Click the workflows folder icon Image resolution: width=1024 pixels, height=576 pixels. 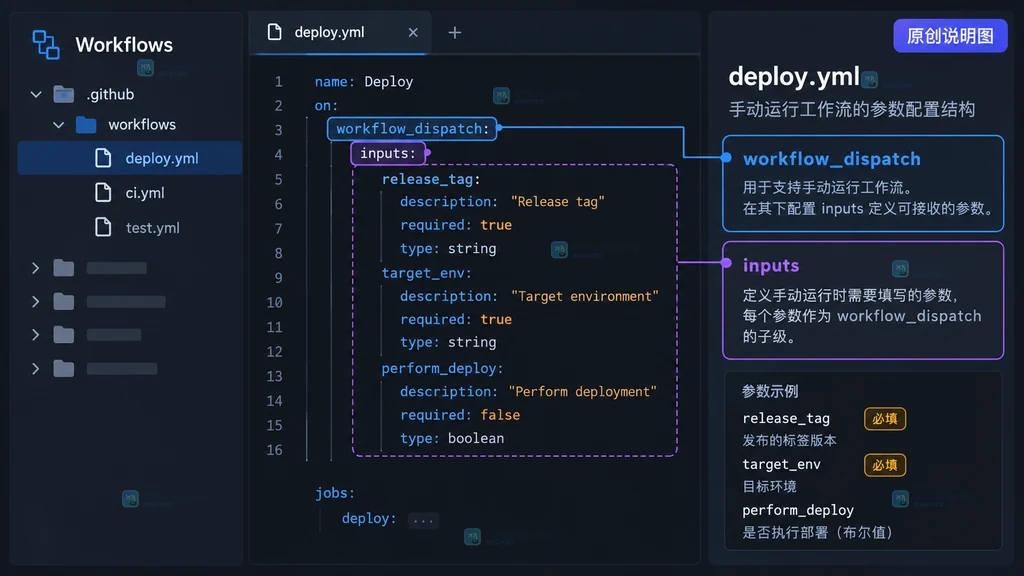(x=86, y=125)
